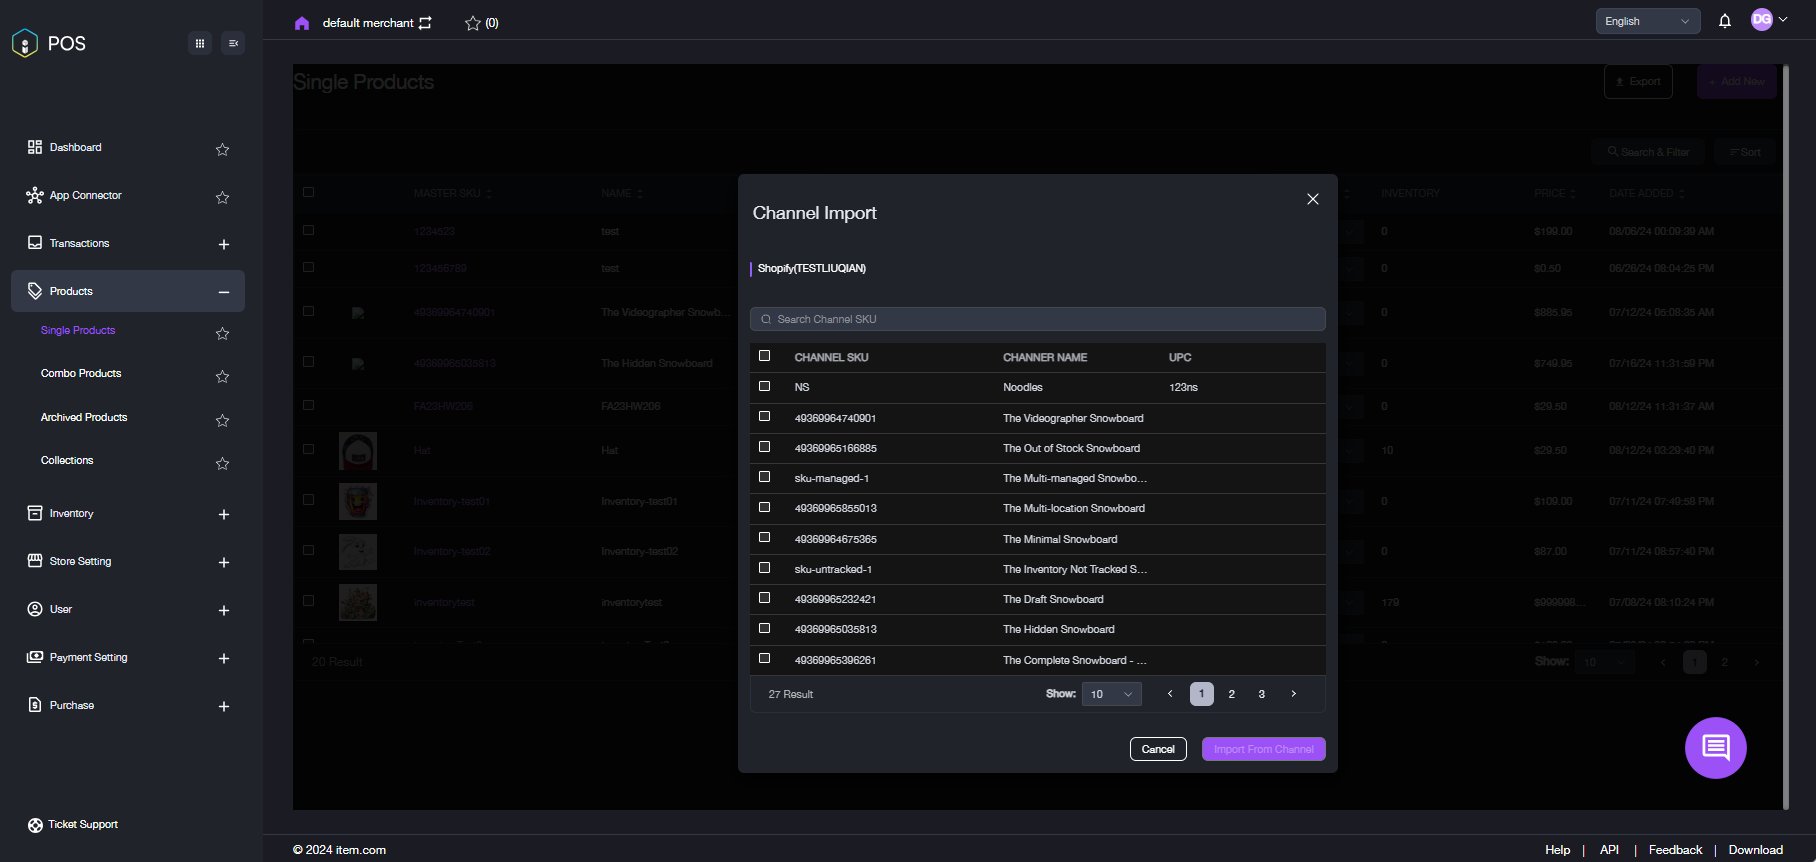Click the home icon in top bar
The image size is (1816, 862).
pos(302,23)
